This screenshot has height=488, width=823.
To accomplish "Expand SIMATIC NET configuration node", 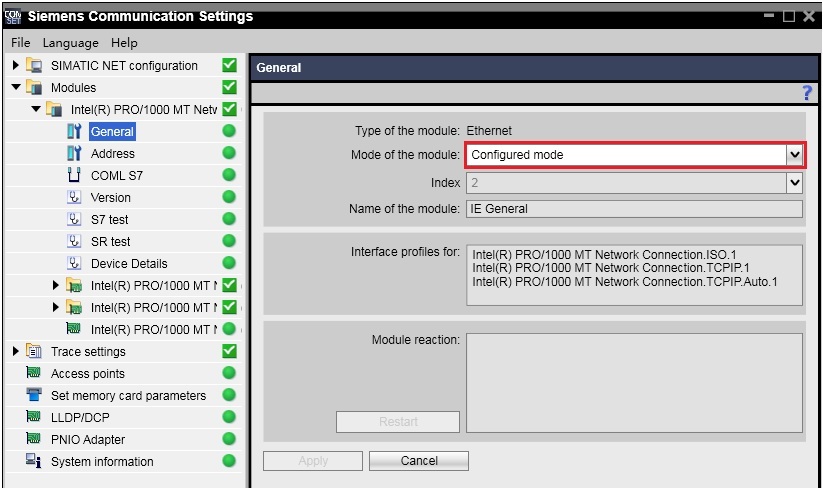I will [x=15, y=66].
